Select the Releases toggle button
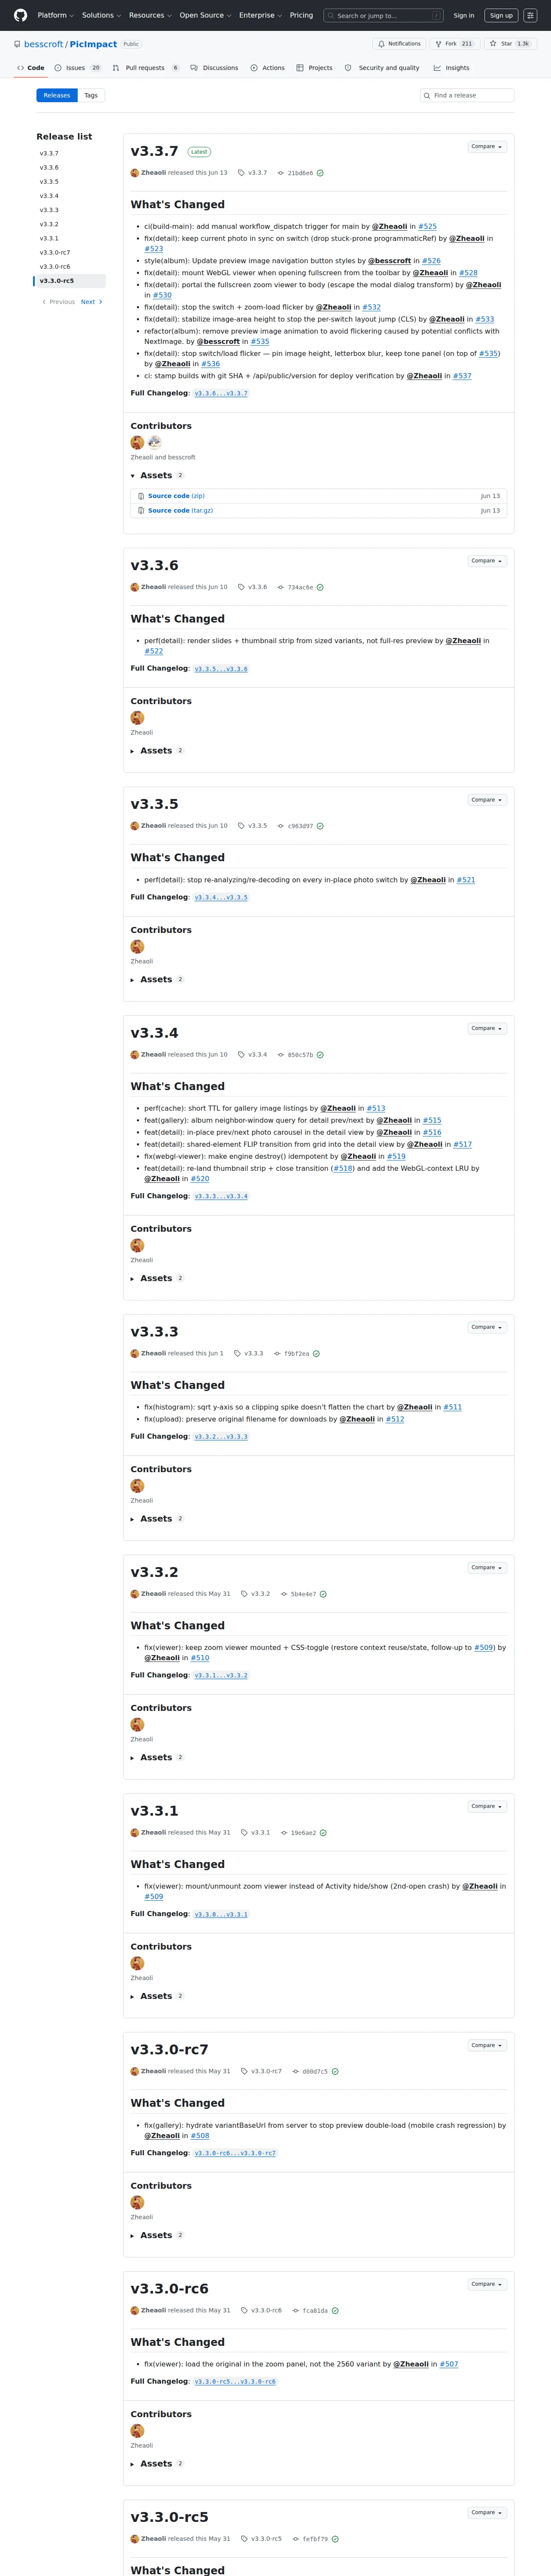The image size is (551, 2576). (x=57, y=95)
